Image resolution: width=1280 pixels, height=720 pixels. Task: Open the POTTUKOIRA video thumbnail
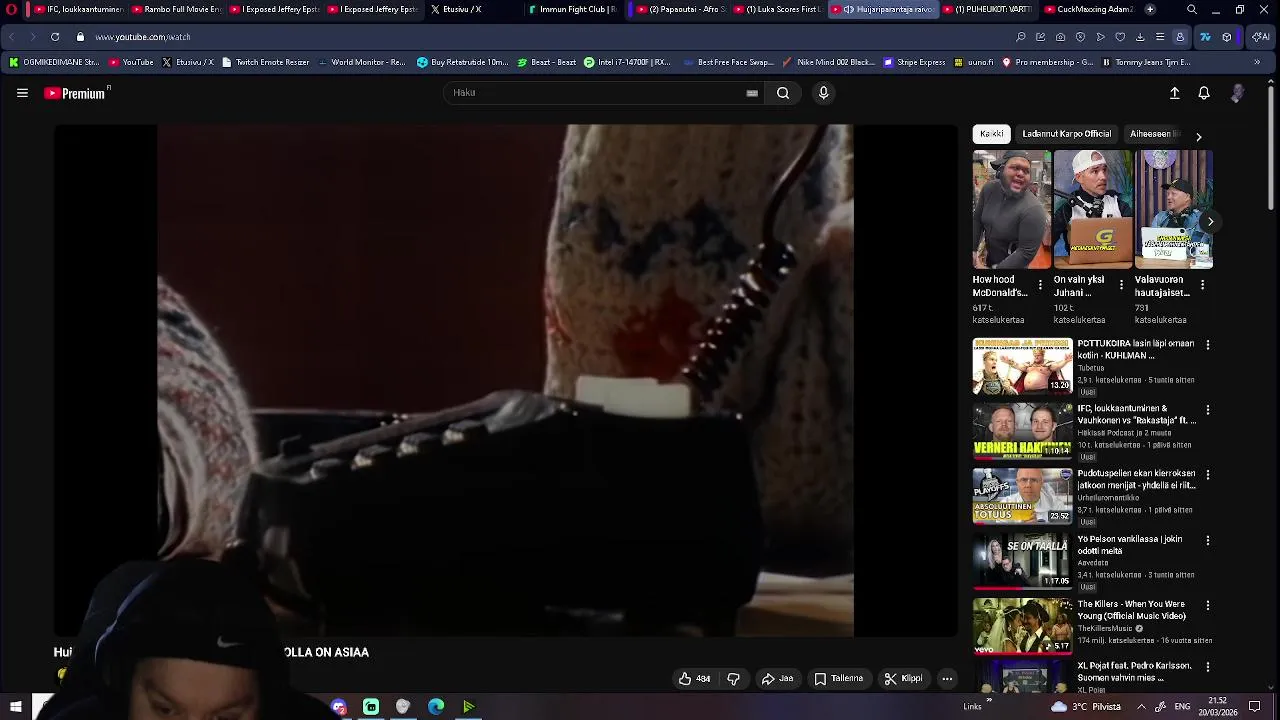click(1022, 366)
